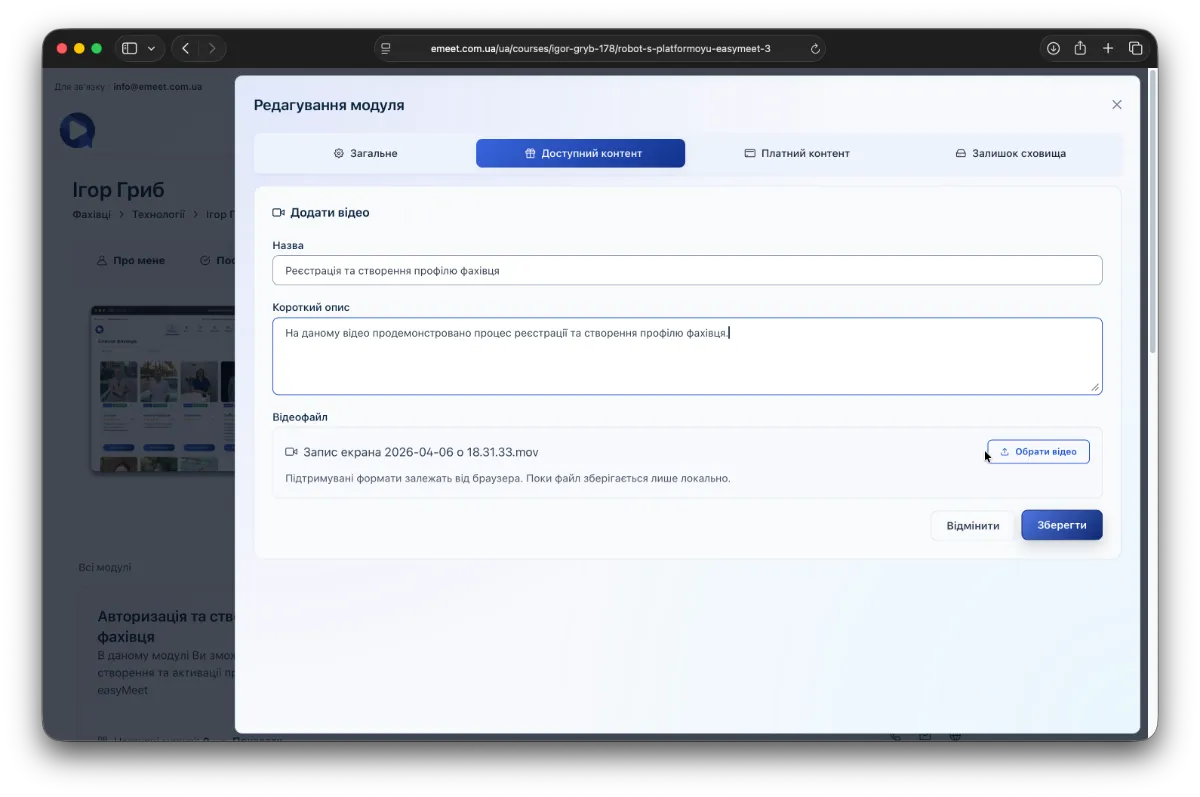Open the Залишок сховища tab
This screenshot has width=1200, height=797.
point(1010,153)
